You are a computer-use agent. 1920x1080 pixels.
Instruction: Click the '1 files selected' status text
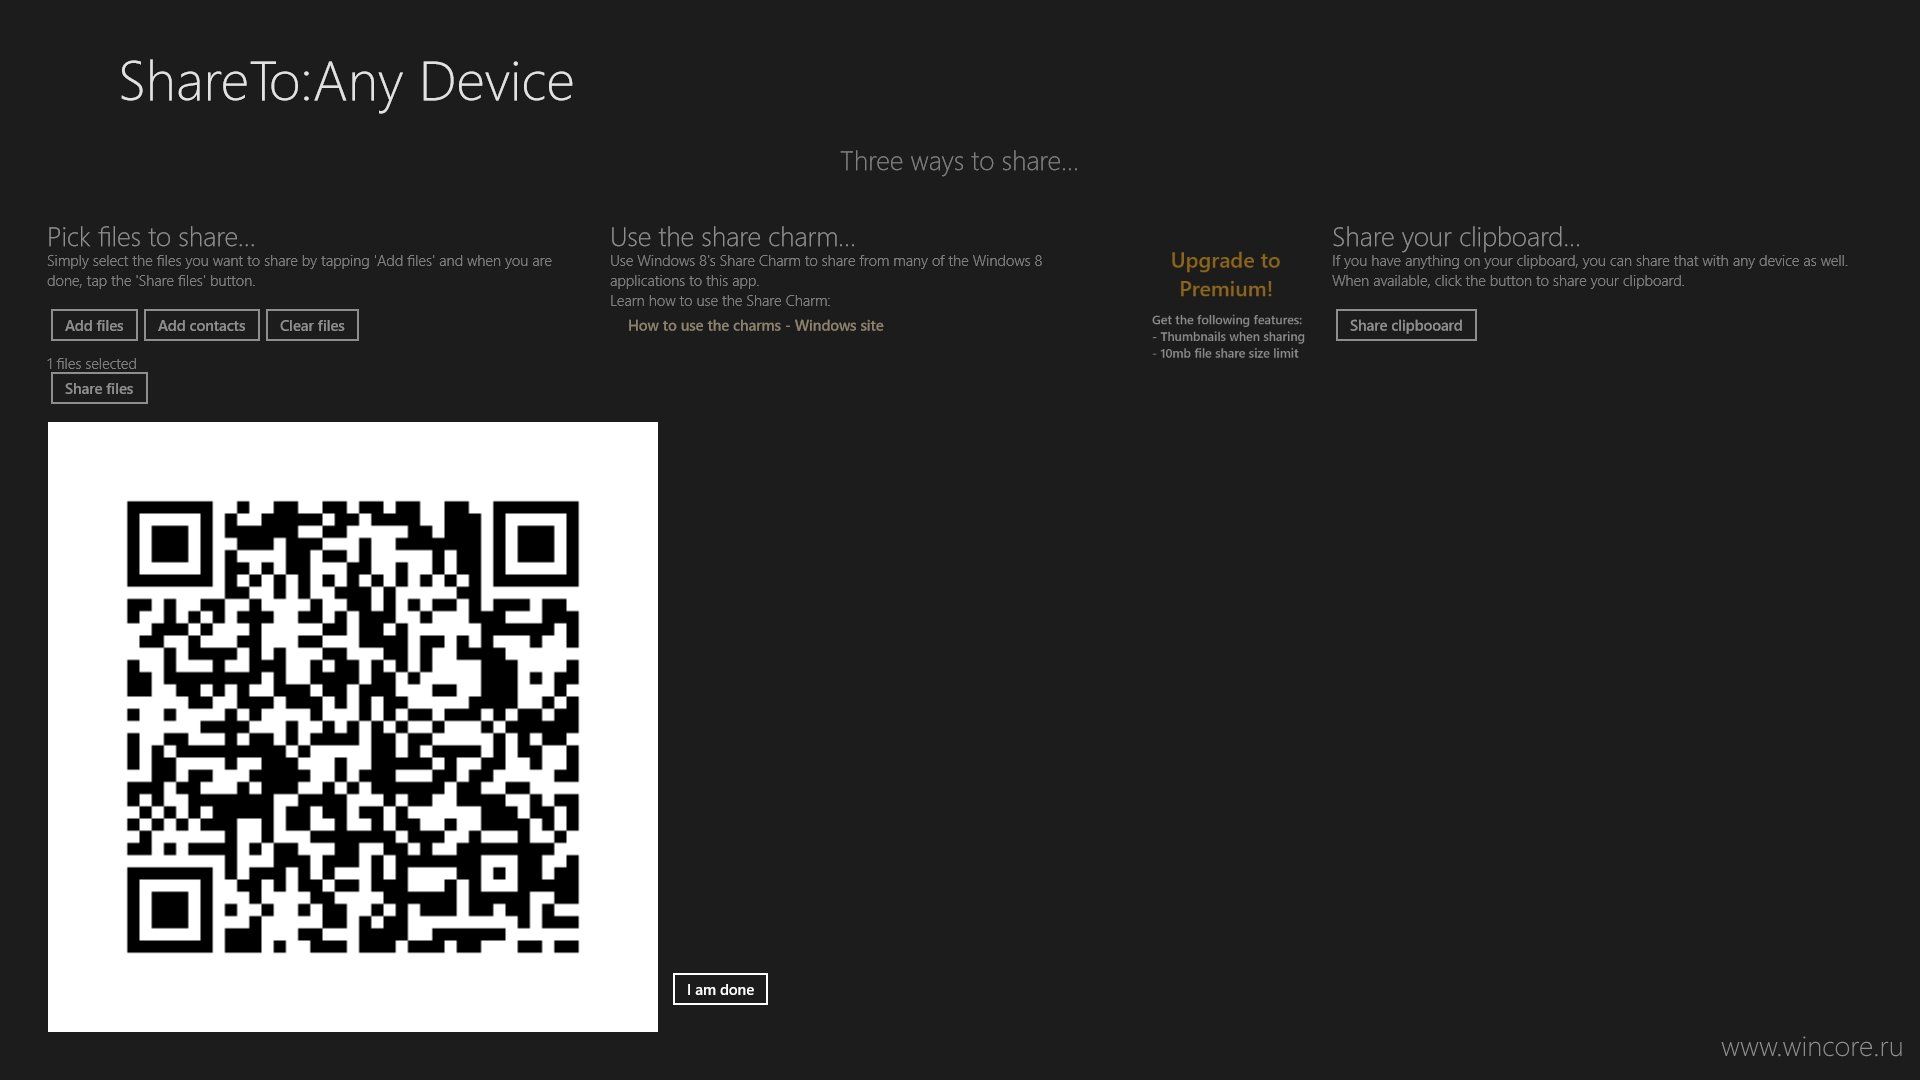[92, 363]
